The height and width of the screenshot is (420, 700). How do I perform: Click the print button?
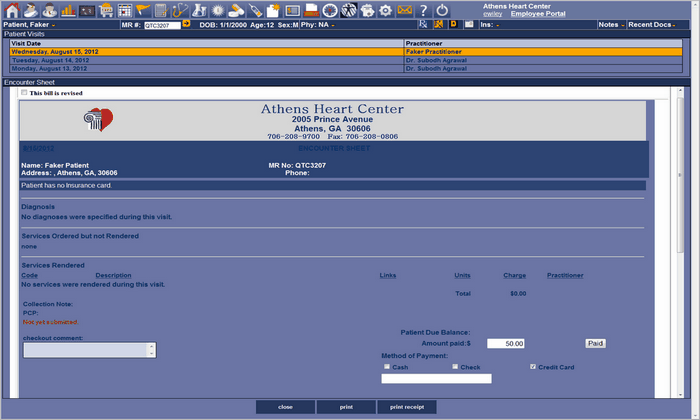coord(346,407)
